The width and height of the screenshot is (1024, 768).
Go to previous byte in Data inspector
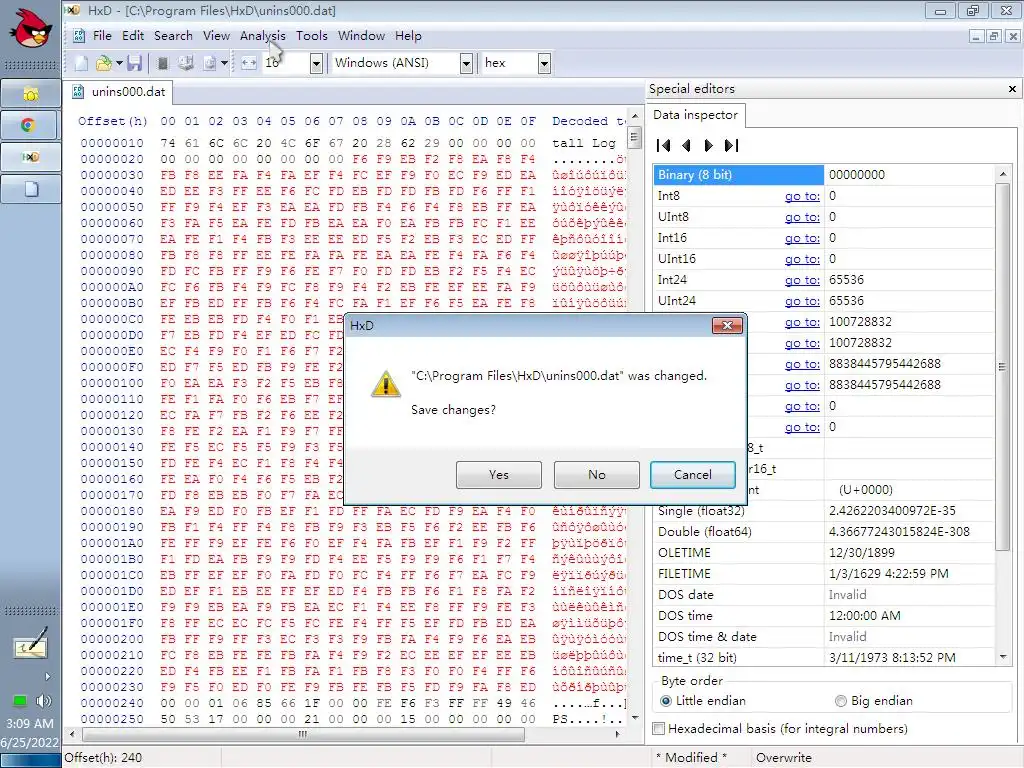point(686,146)
